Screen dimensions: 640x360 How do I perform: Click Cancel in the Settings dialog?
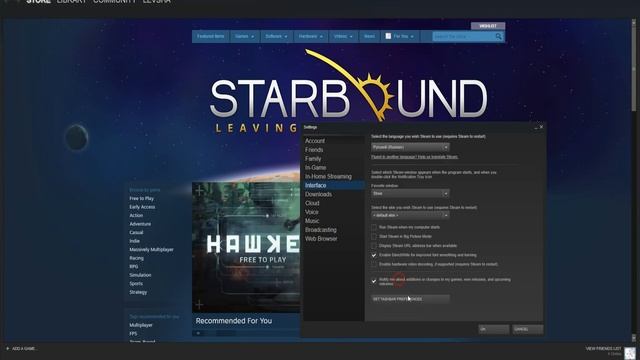click(528, 329)
